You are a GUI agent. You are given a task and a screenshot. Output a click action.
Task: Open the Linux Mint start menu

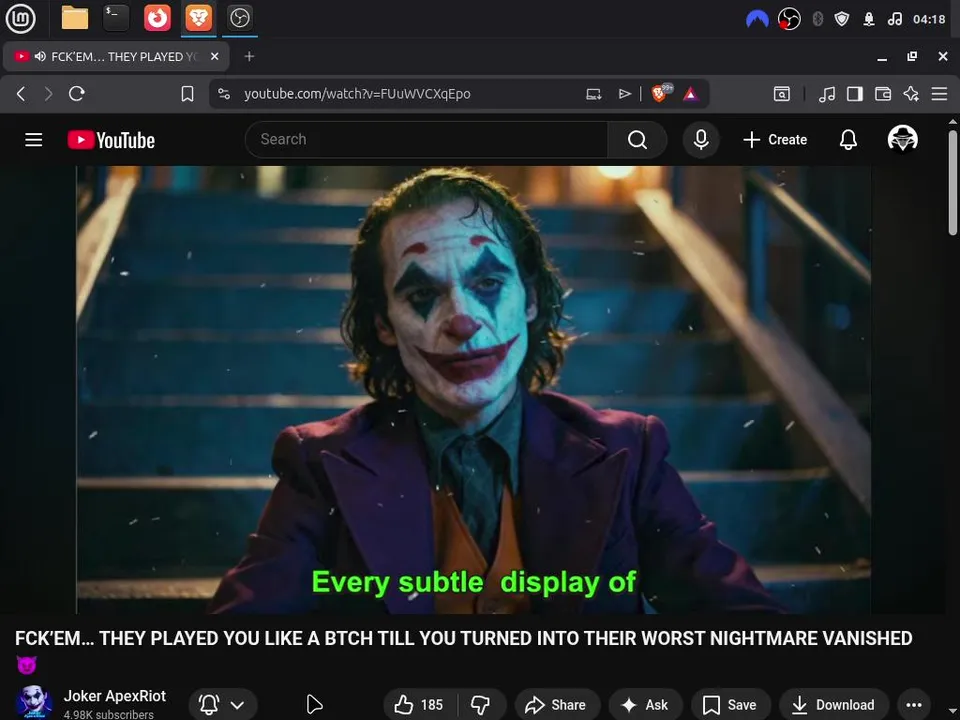pos(20,18)
